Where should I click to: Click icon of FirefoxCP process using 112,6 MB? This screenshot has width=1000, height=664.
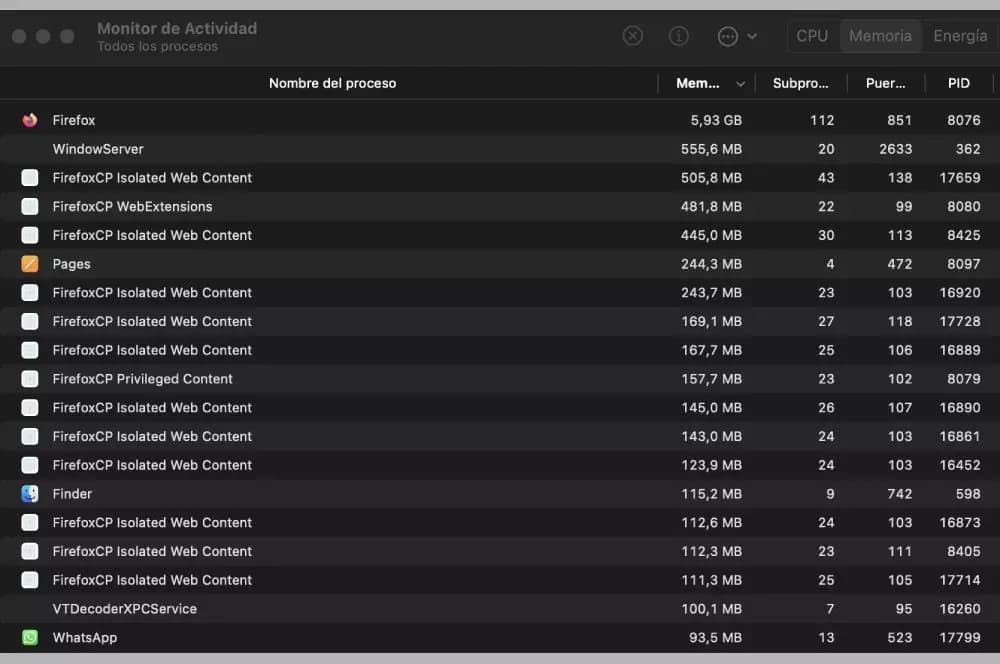(30, 522)
